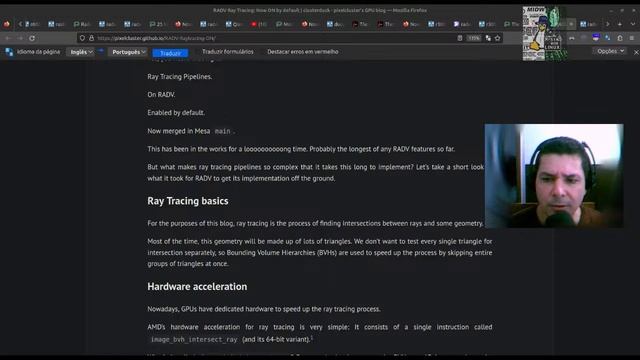Screen dimensions: 640x360
Task: Open the Firefox hamburger application menu
Action: tap(632, 38)
